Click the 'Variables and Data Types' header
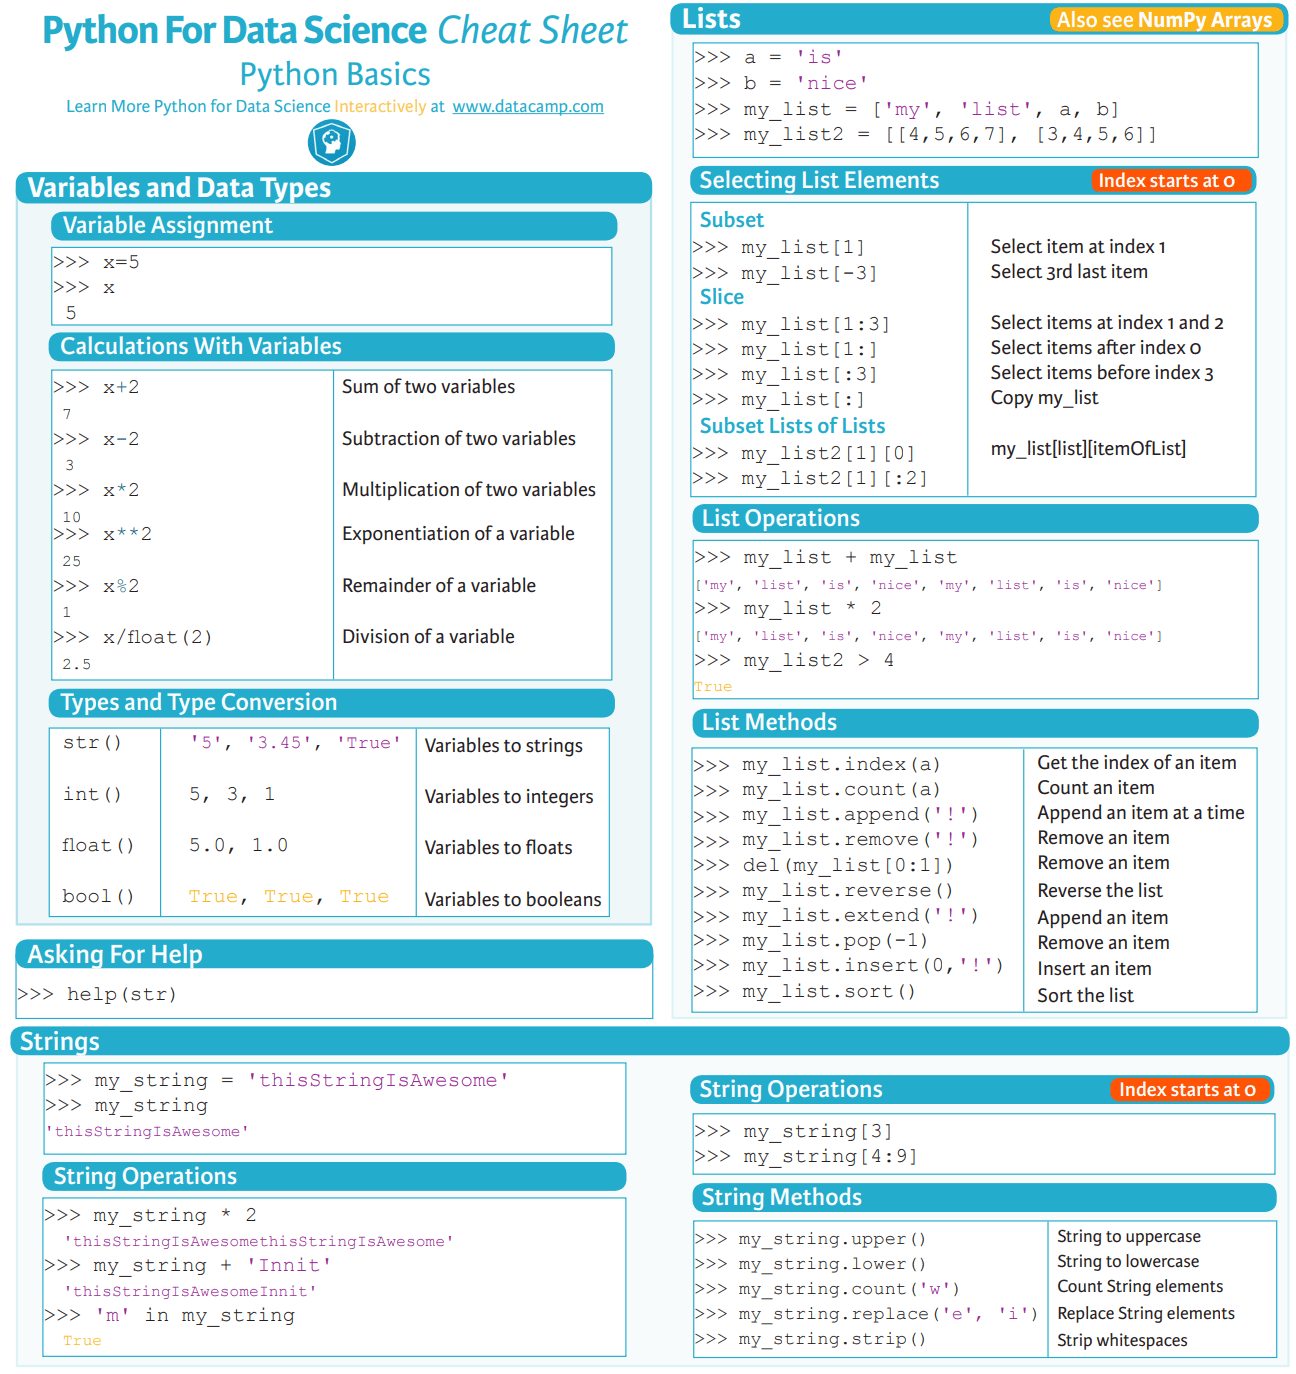The height and width of the screenshot is (1374, 1296). pos(333,188)
